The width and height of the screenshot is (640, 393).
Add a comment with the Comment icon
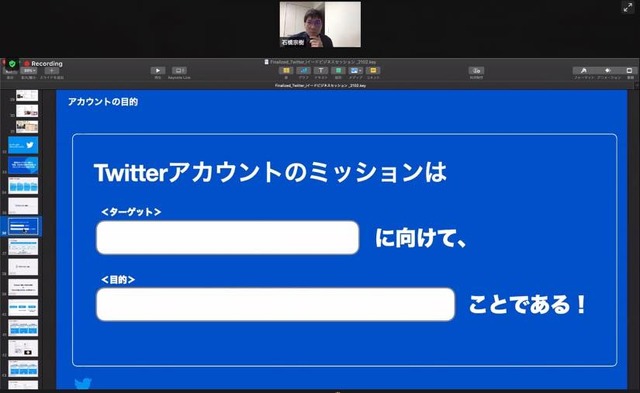[373, 71]
